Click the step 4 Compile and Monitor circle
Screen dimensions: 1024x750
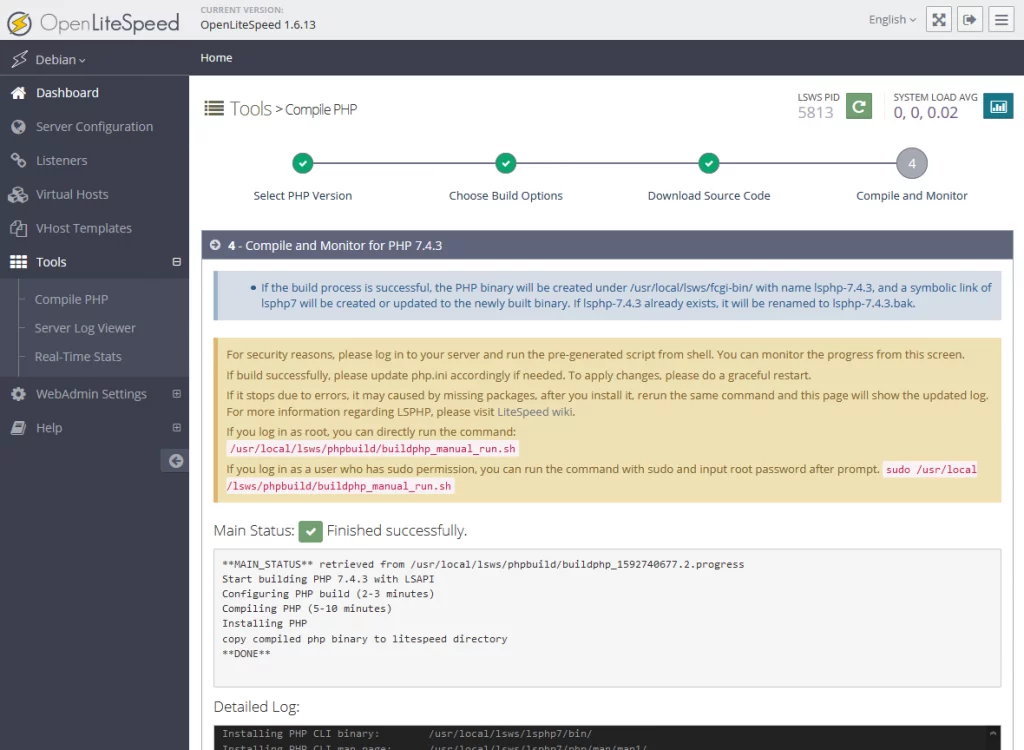(912, 163)
